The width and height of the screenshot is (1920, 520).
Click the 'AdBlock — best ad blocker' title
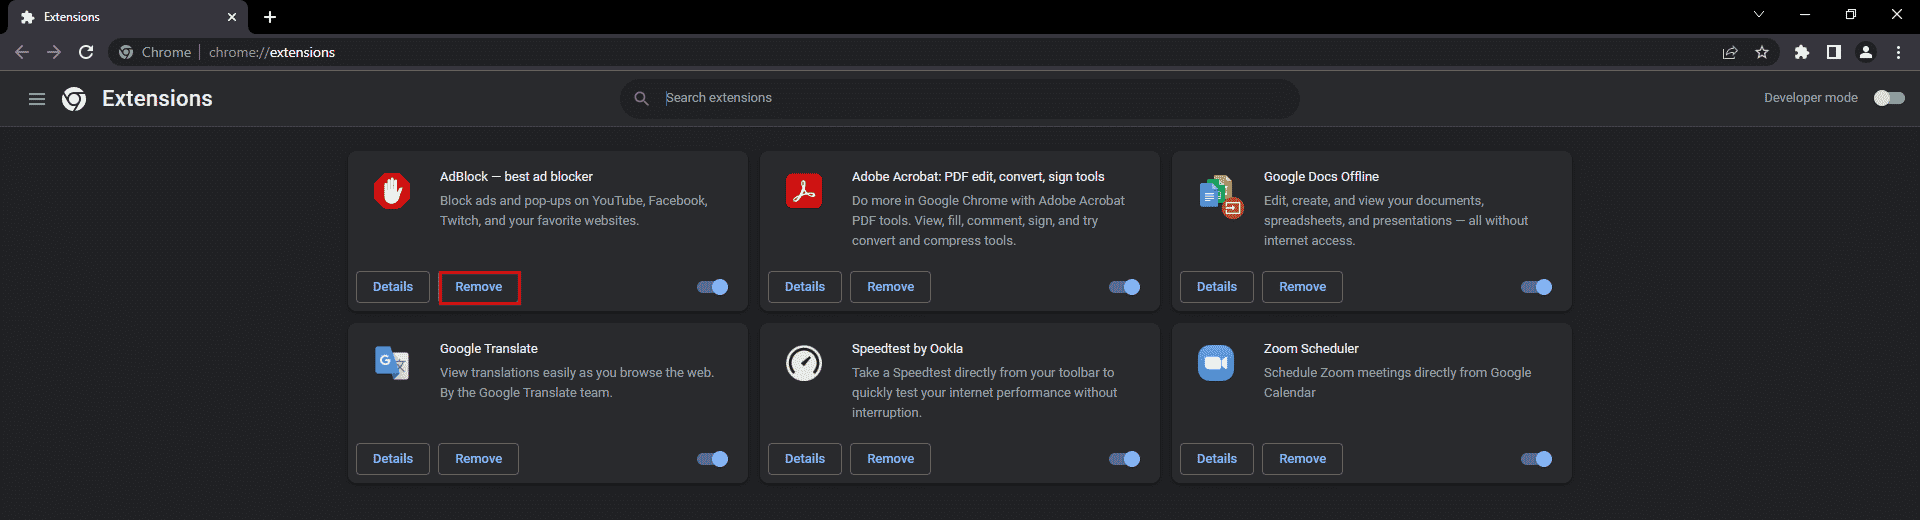click(x=516, y=177)
